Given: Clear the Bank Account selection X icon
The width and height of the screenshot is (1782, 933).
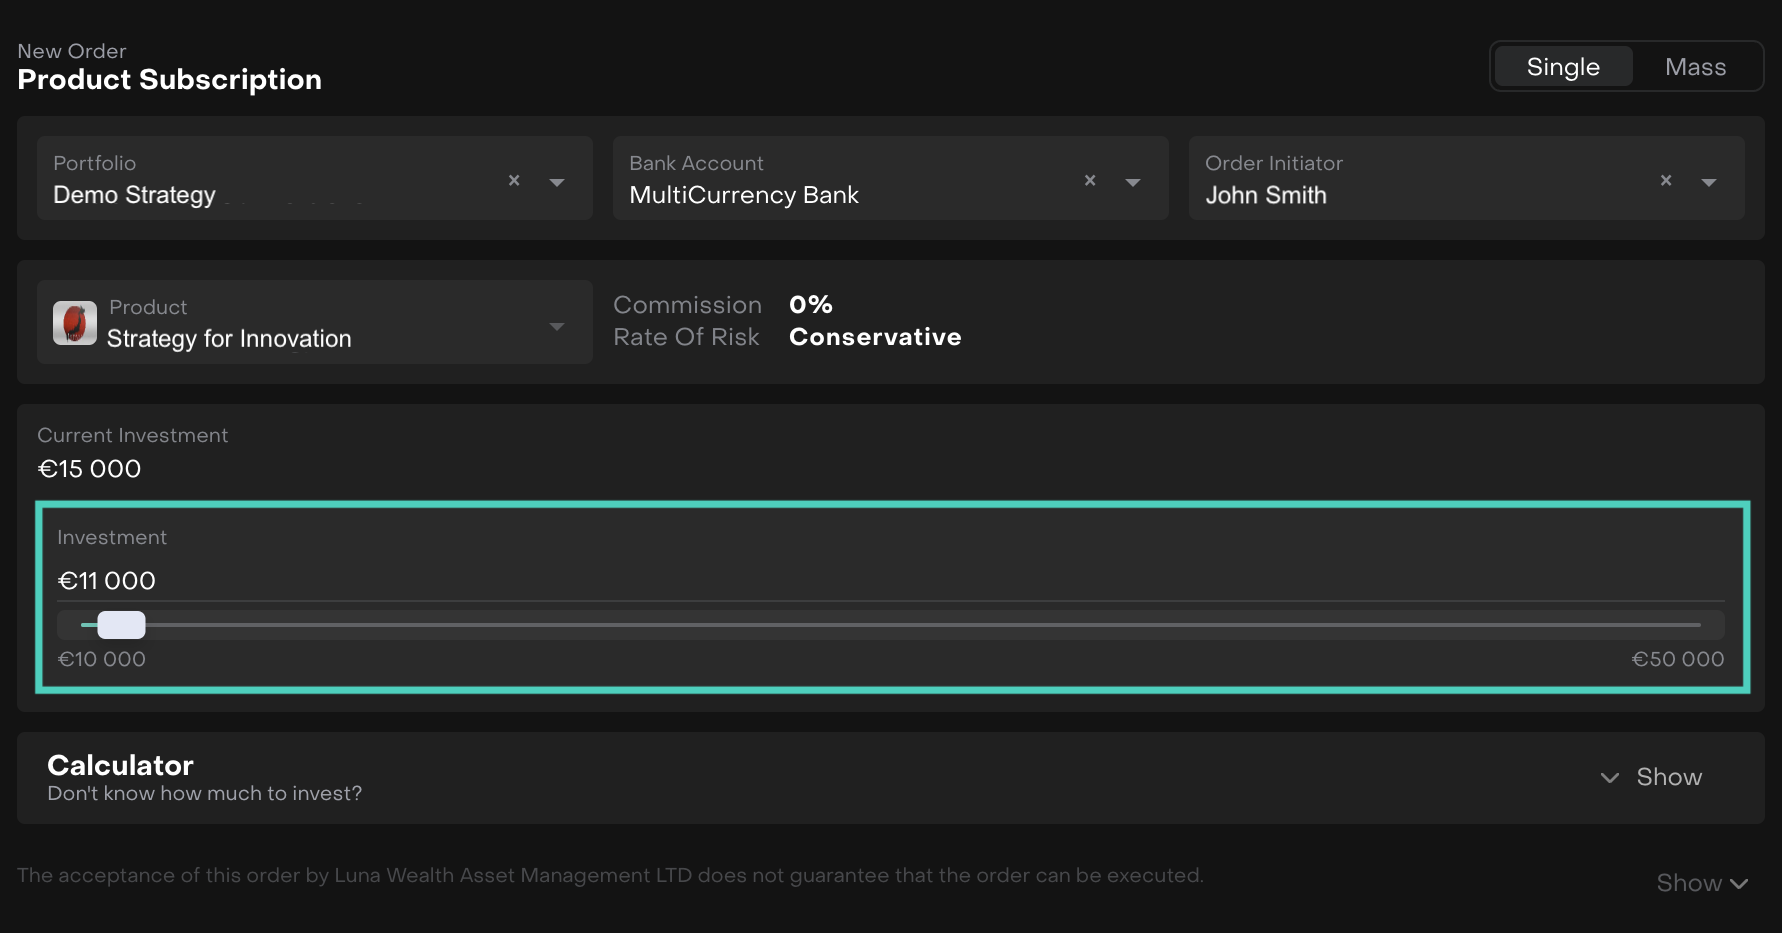Looking at the screenshot, I should click(x=1090, y=180).
